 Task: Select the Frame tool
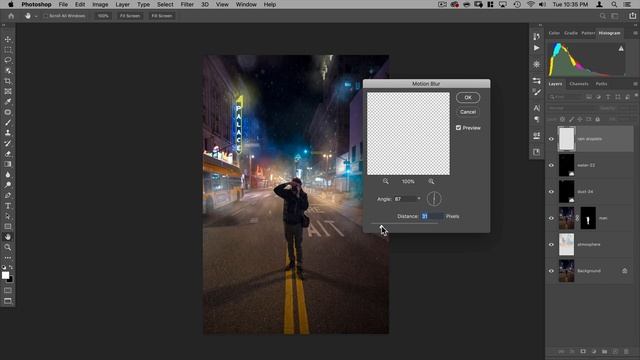[x=8, y=91]
